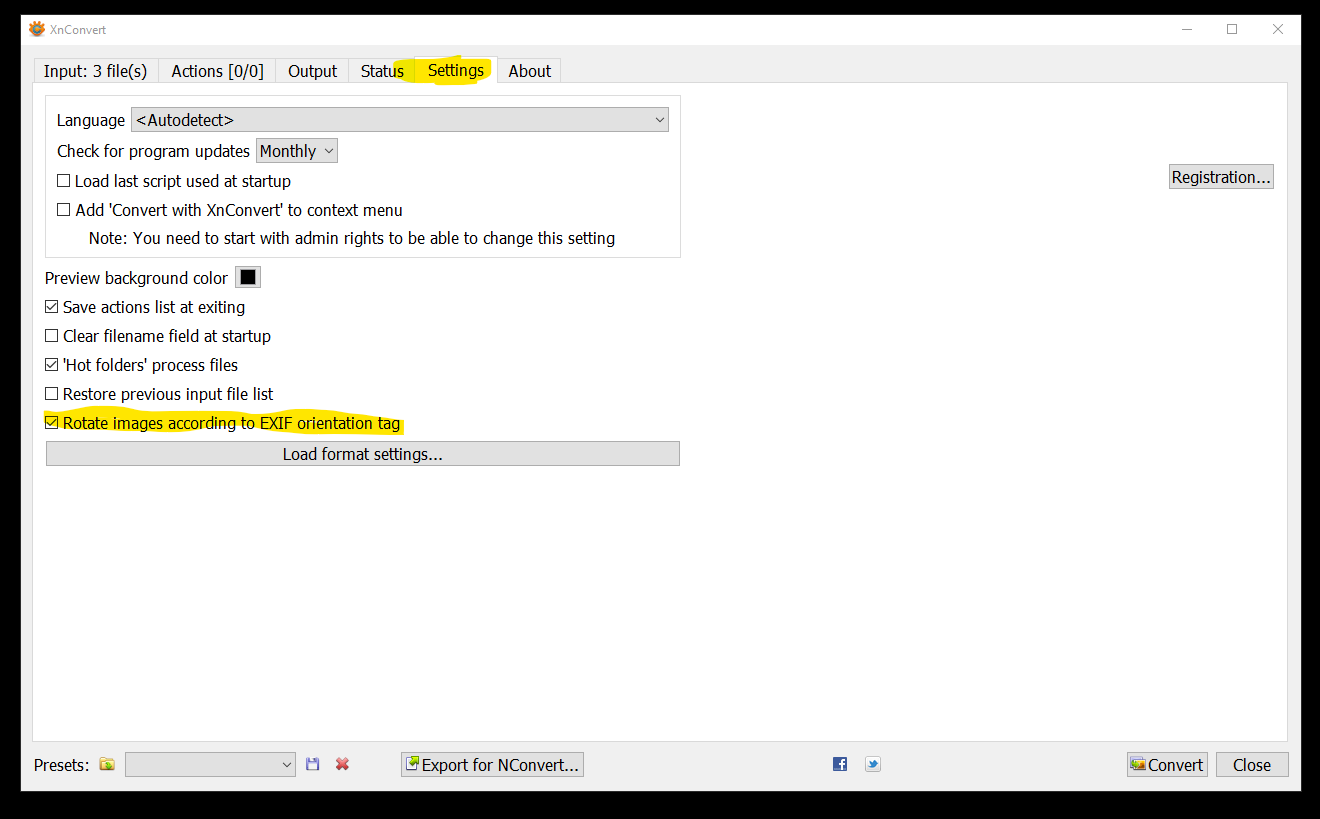Click Export for NConvert... button
Screen dimensions: 1320x819
point(492,764)
